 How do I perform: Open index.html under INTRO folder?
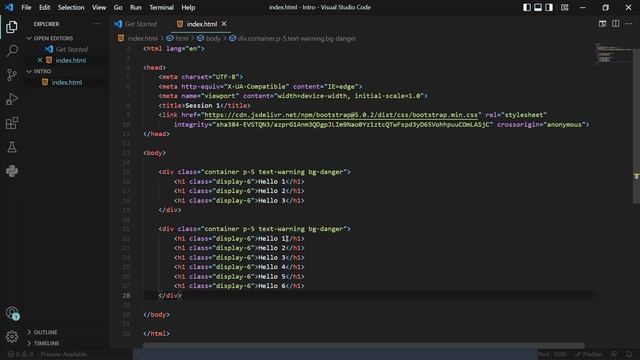(x=67, y=82)
